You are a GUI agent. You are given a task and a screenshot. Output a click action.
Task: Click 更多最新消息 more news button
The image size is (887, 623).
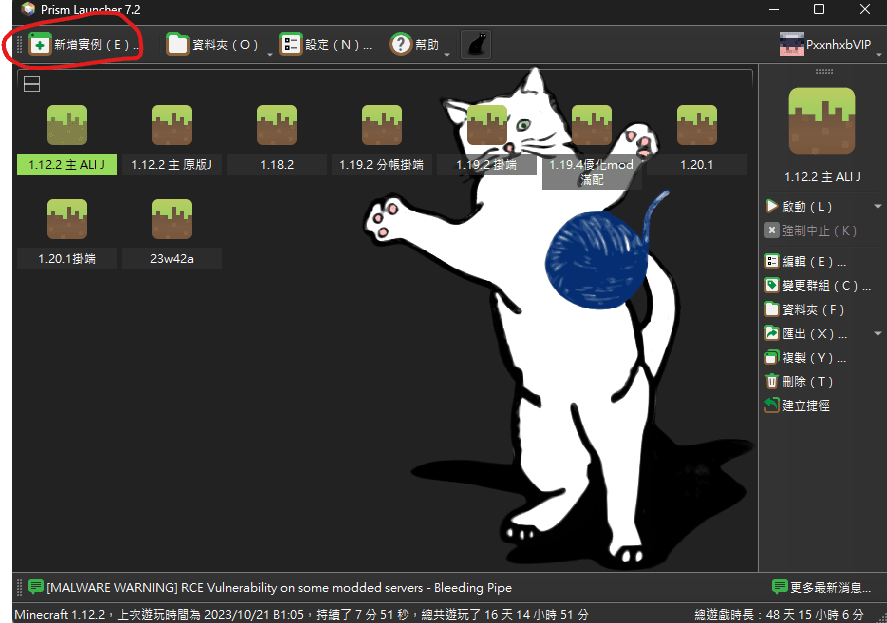(821, 587)
